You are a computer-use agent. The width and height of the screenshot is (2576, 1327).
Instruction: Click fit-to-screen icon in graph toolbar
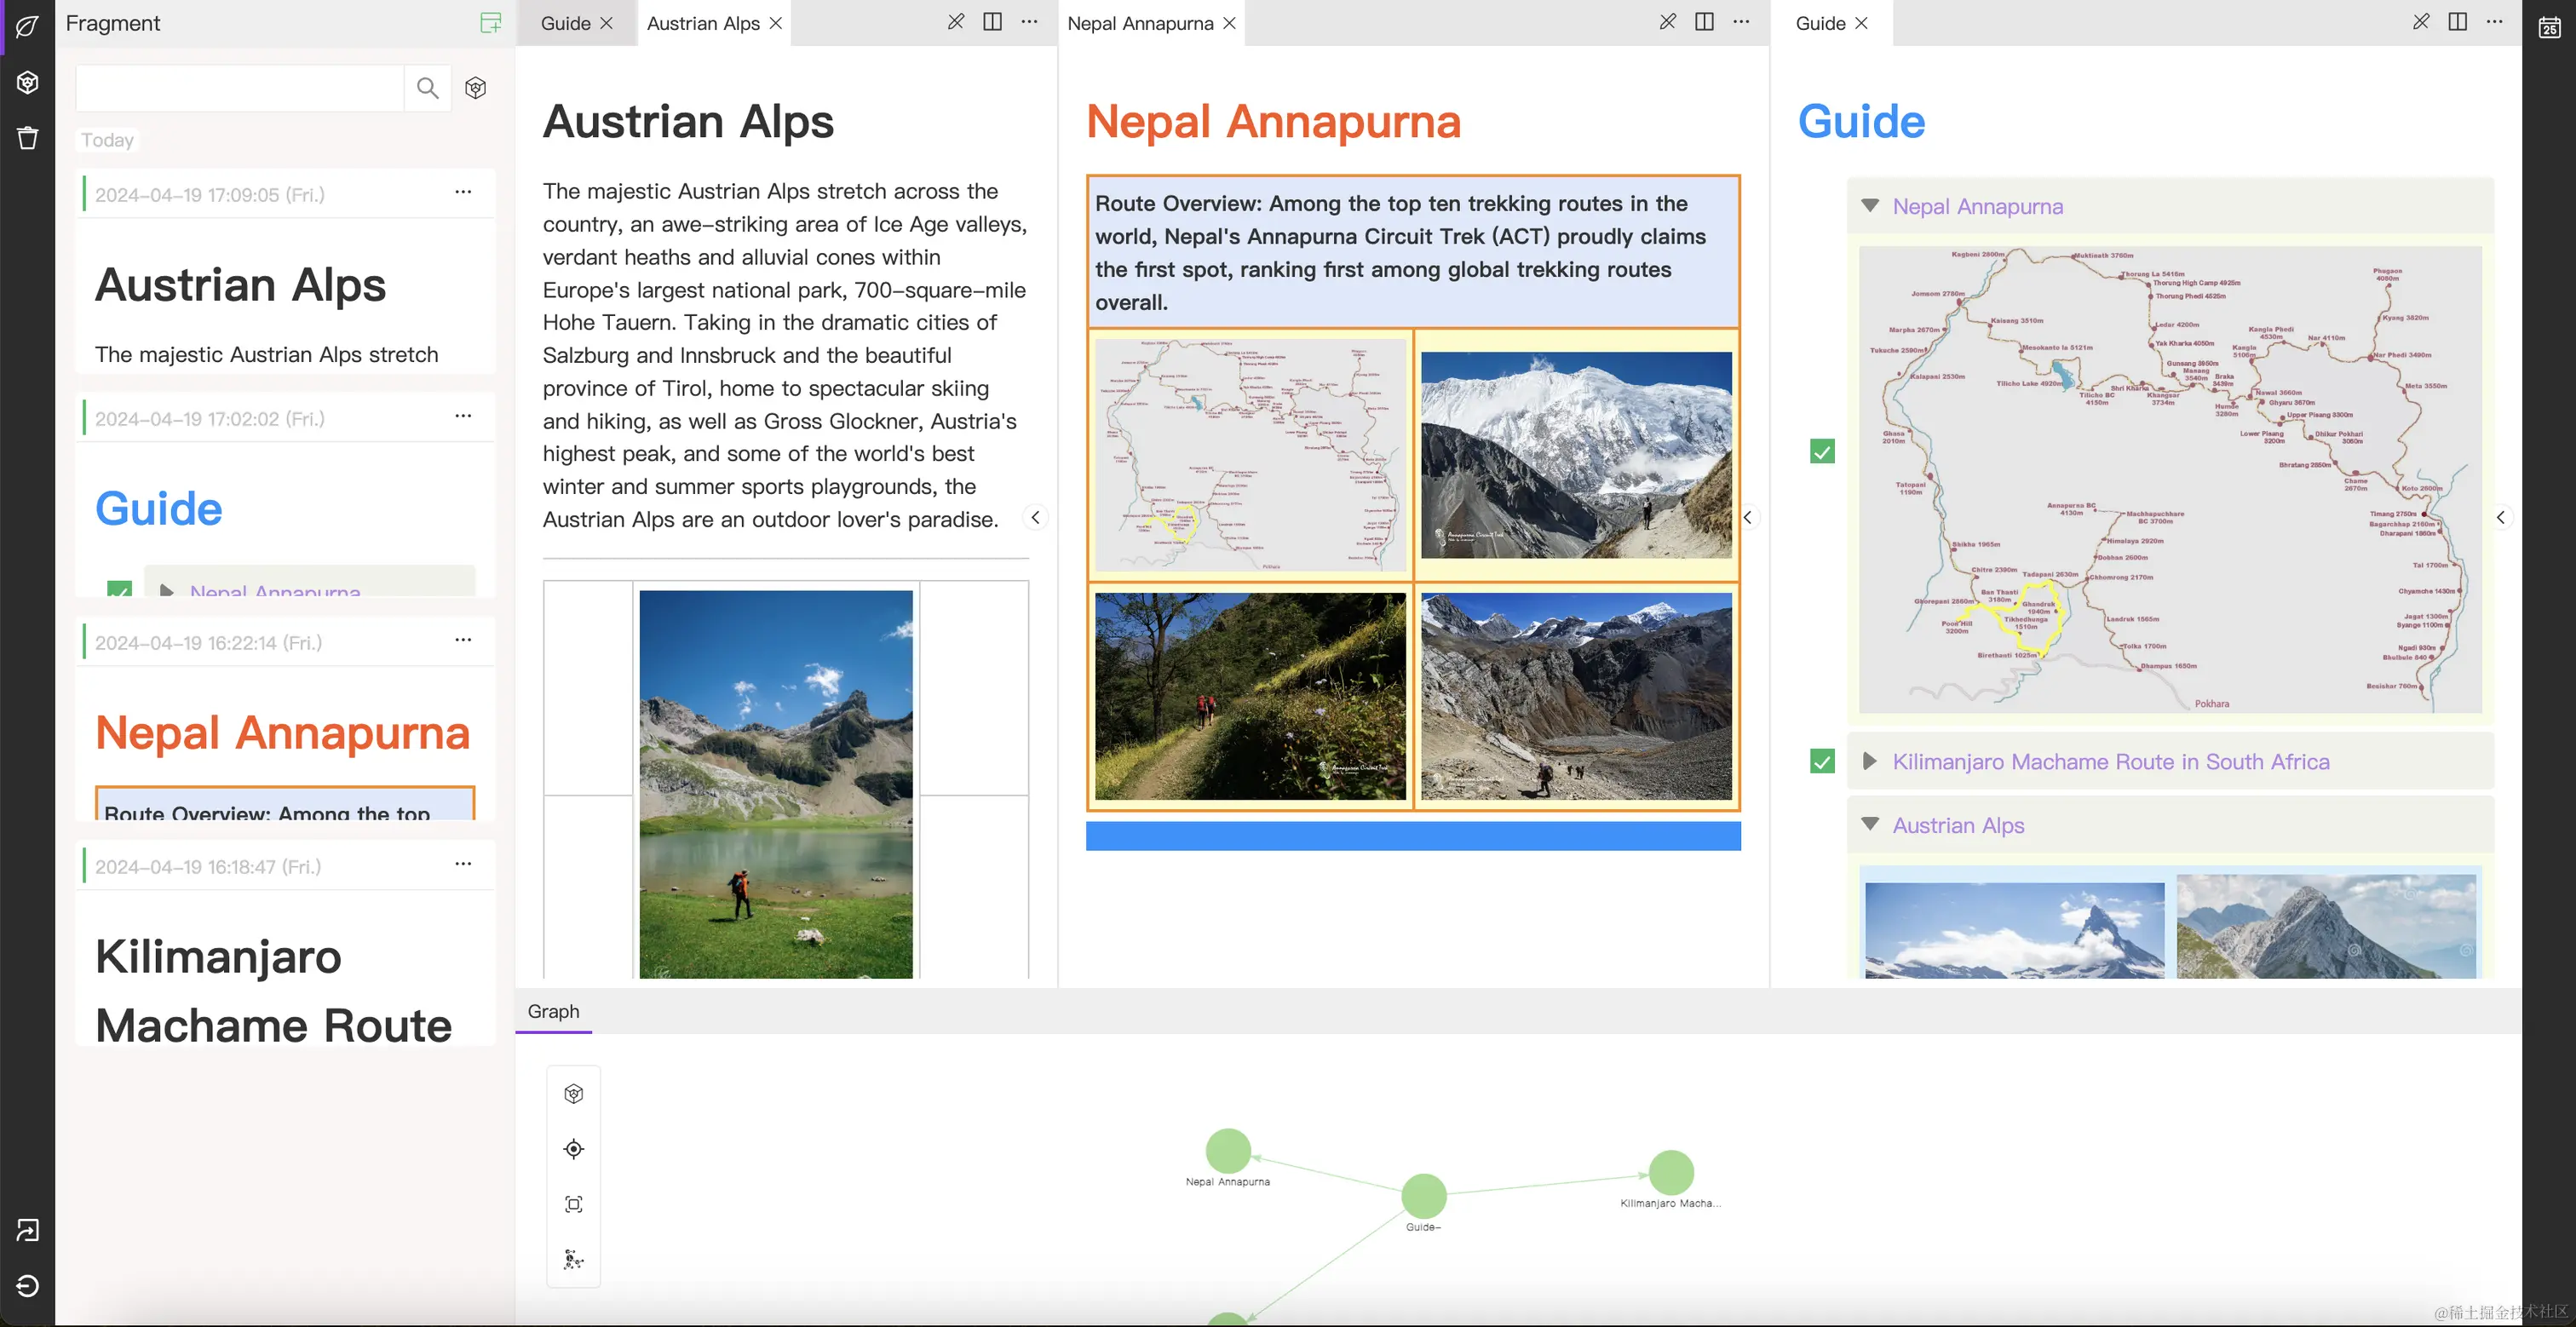click(x=573, y=1204)
